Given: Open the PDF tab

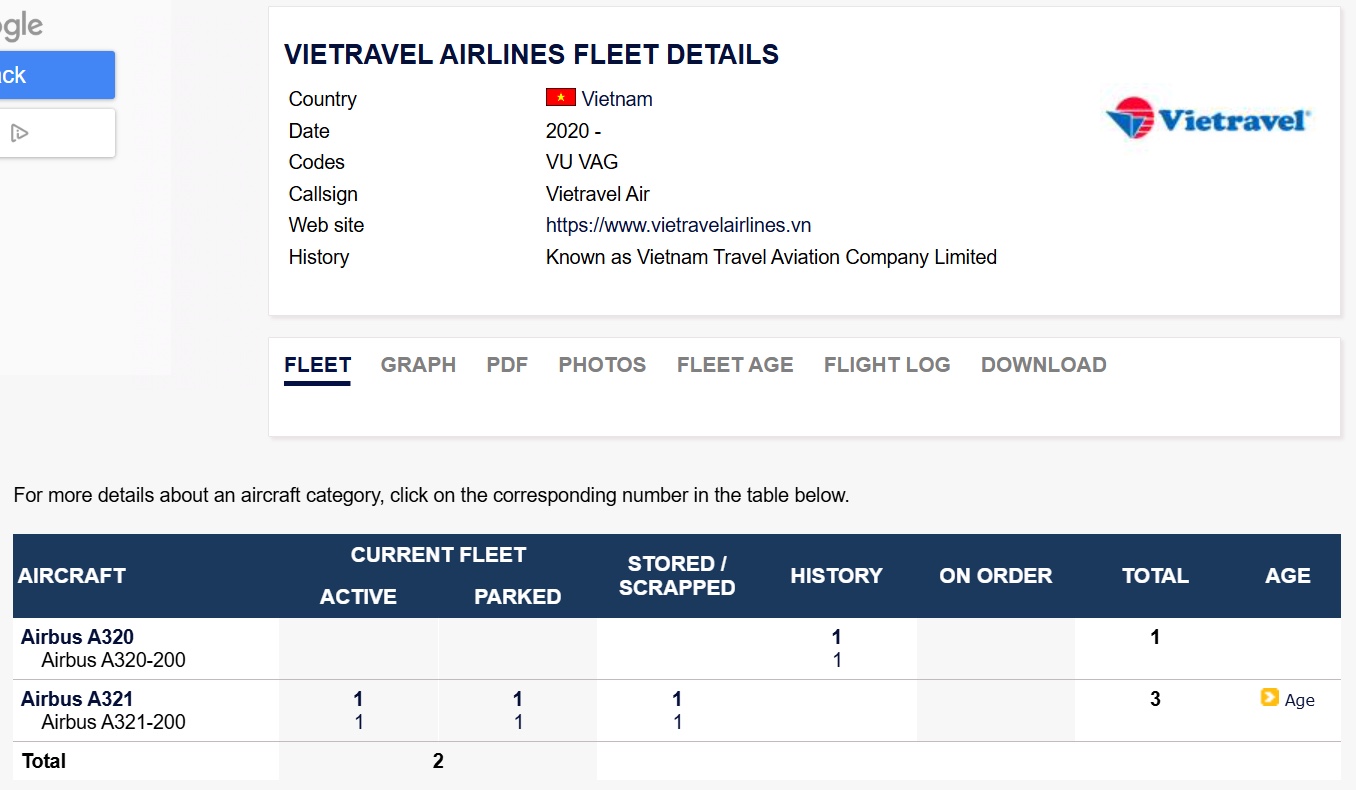Looking at the screenshot, I should (x=507, y=365).
